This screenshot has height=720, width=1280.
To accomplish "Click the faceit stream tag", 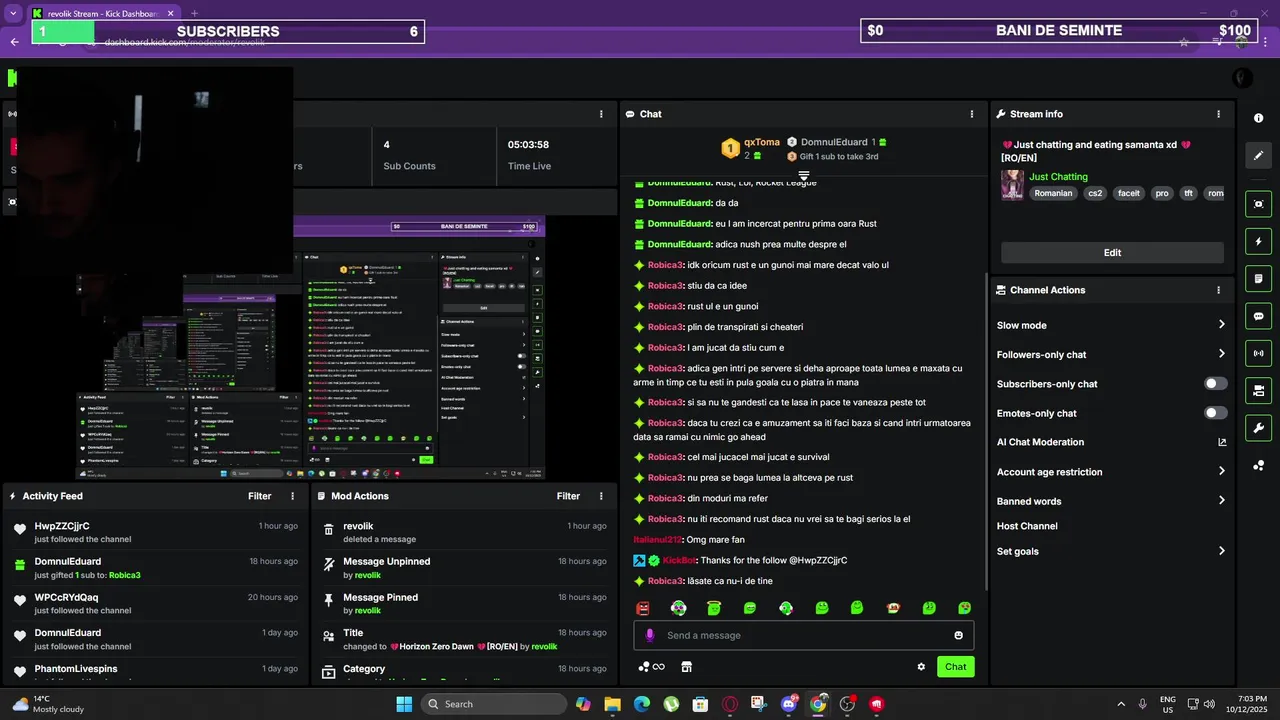I will coord(1128,194).
